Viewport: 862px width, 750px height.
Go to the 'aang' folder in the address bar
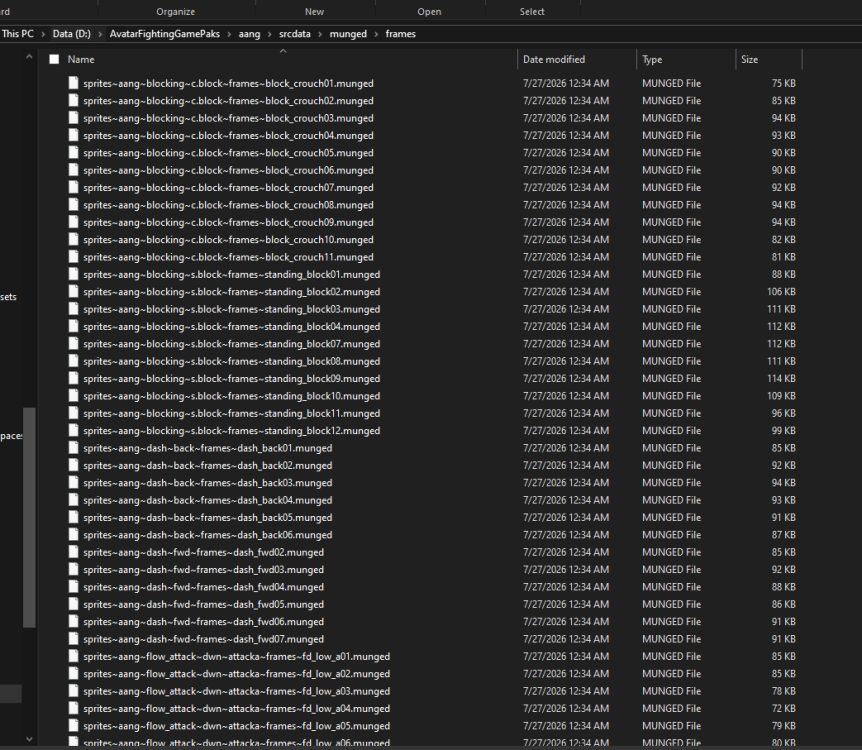pos(249,34)
